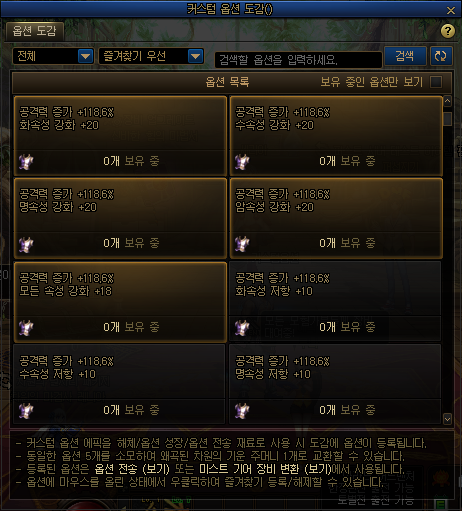The image size is (462, 511).
Task: Select the 옵션 도감 tab
Action: point(35,31)
